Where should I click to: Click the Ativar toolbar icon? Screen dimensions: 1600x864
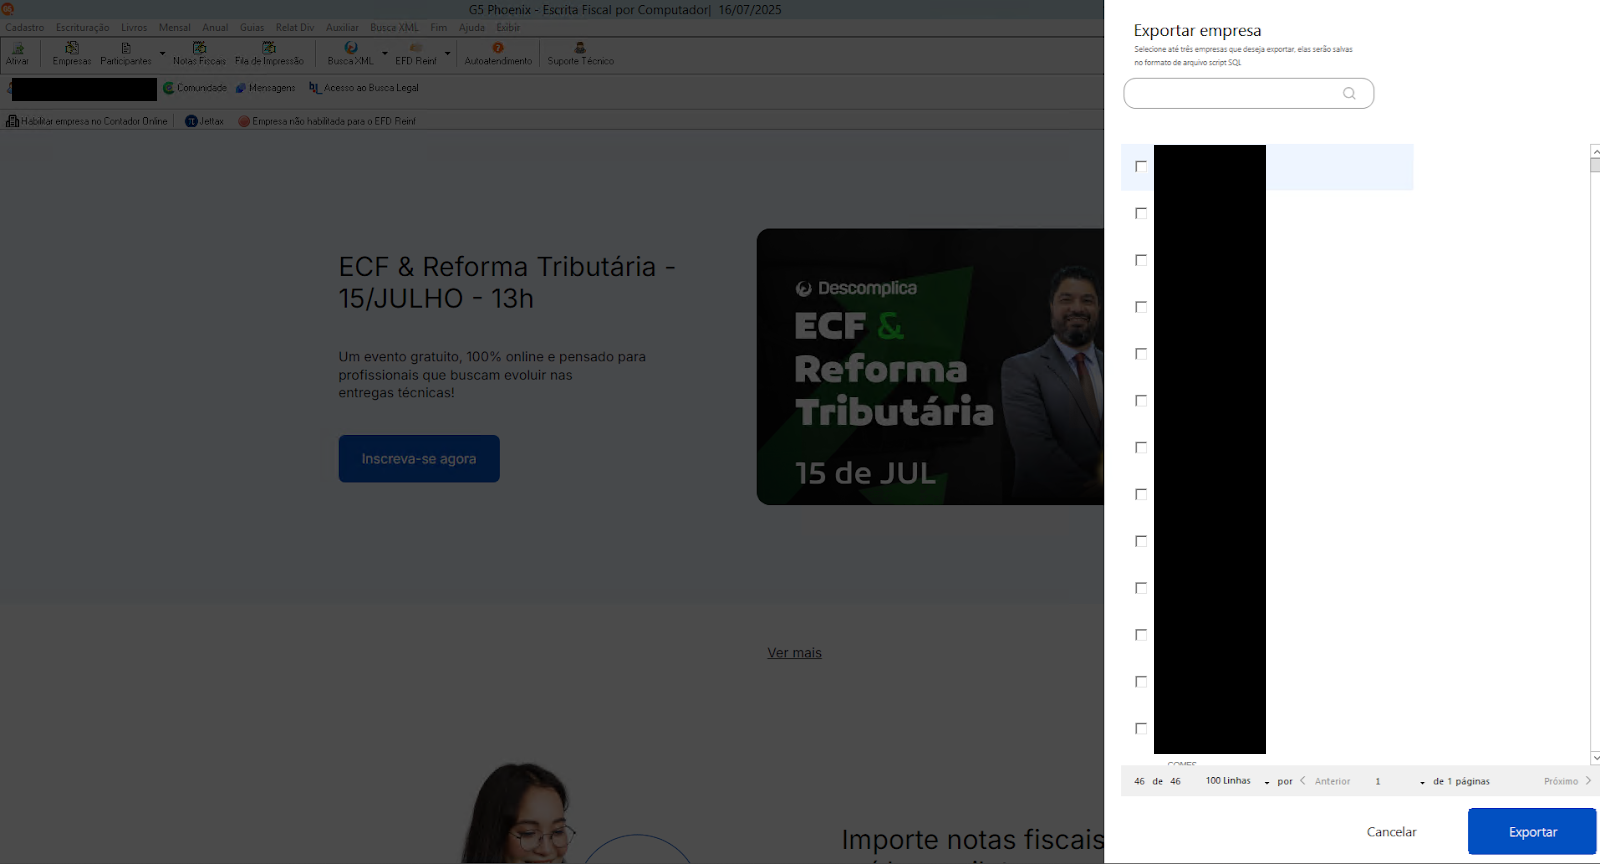(x=17, y=53)
